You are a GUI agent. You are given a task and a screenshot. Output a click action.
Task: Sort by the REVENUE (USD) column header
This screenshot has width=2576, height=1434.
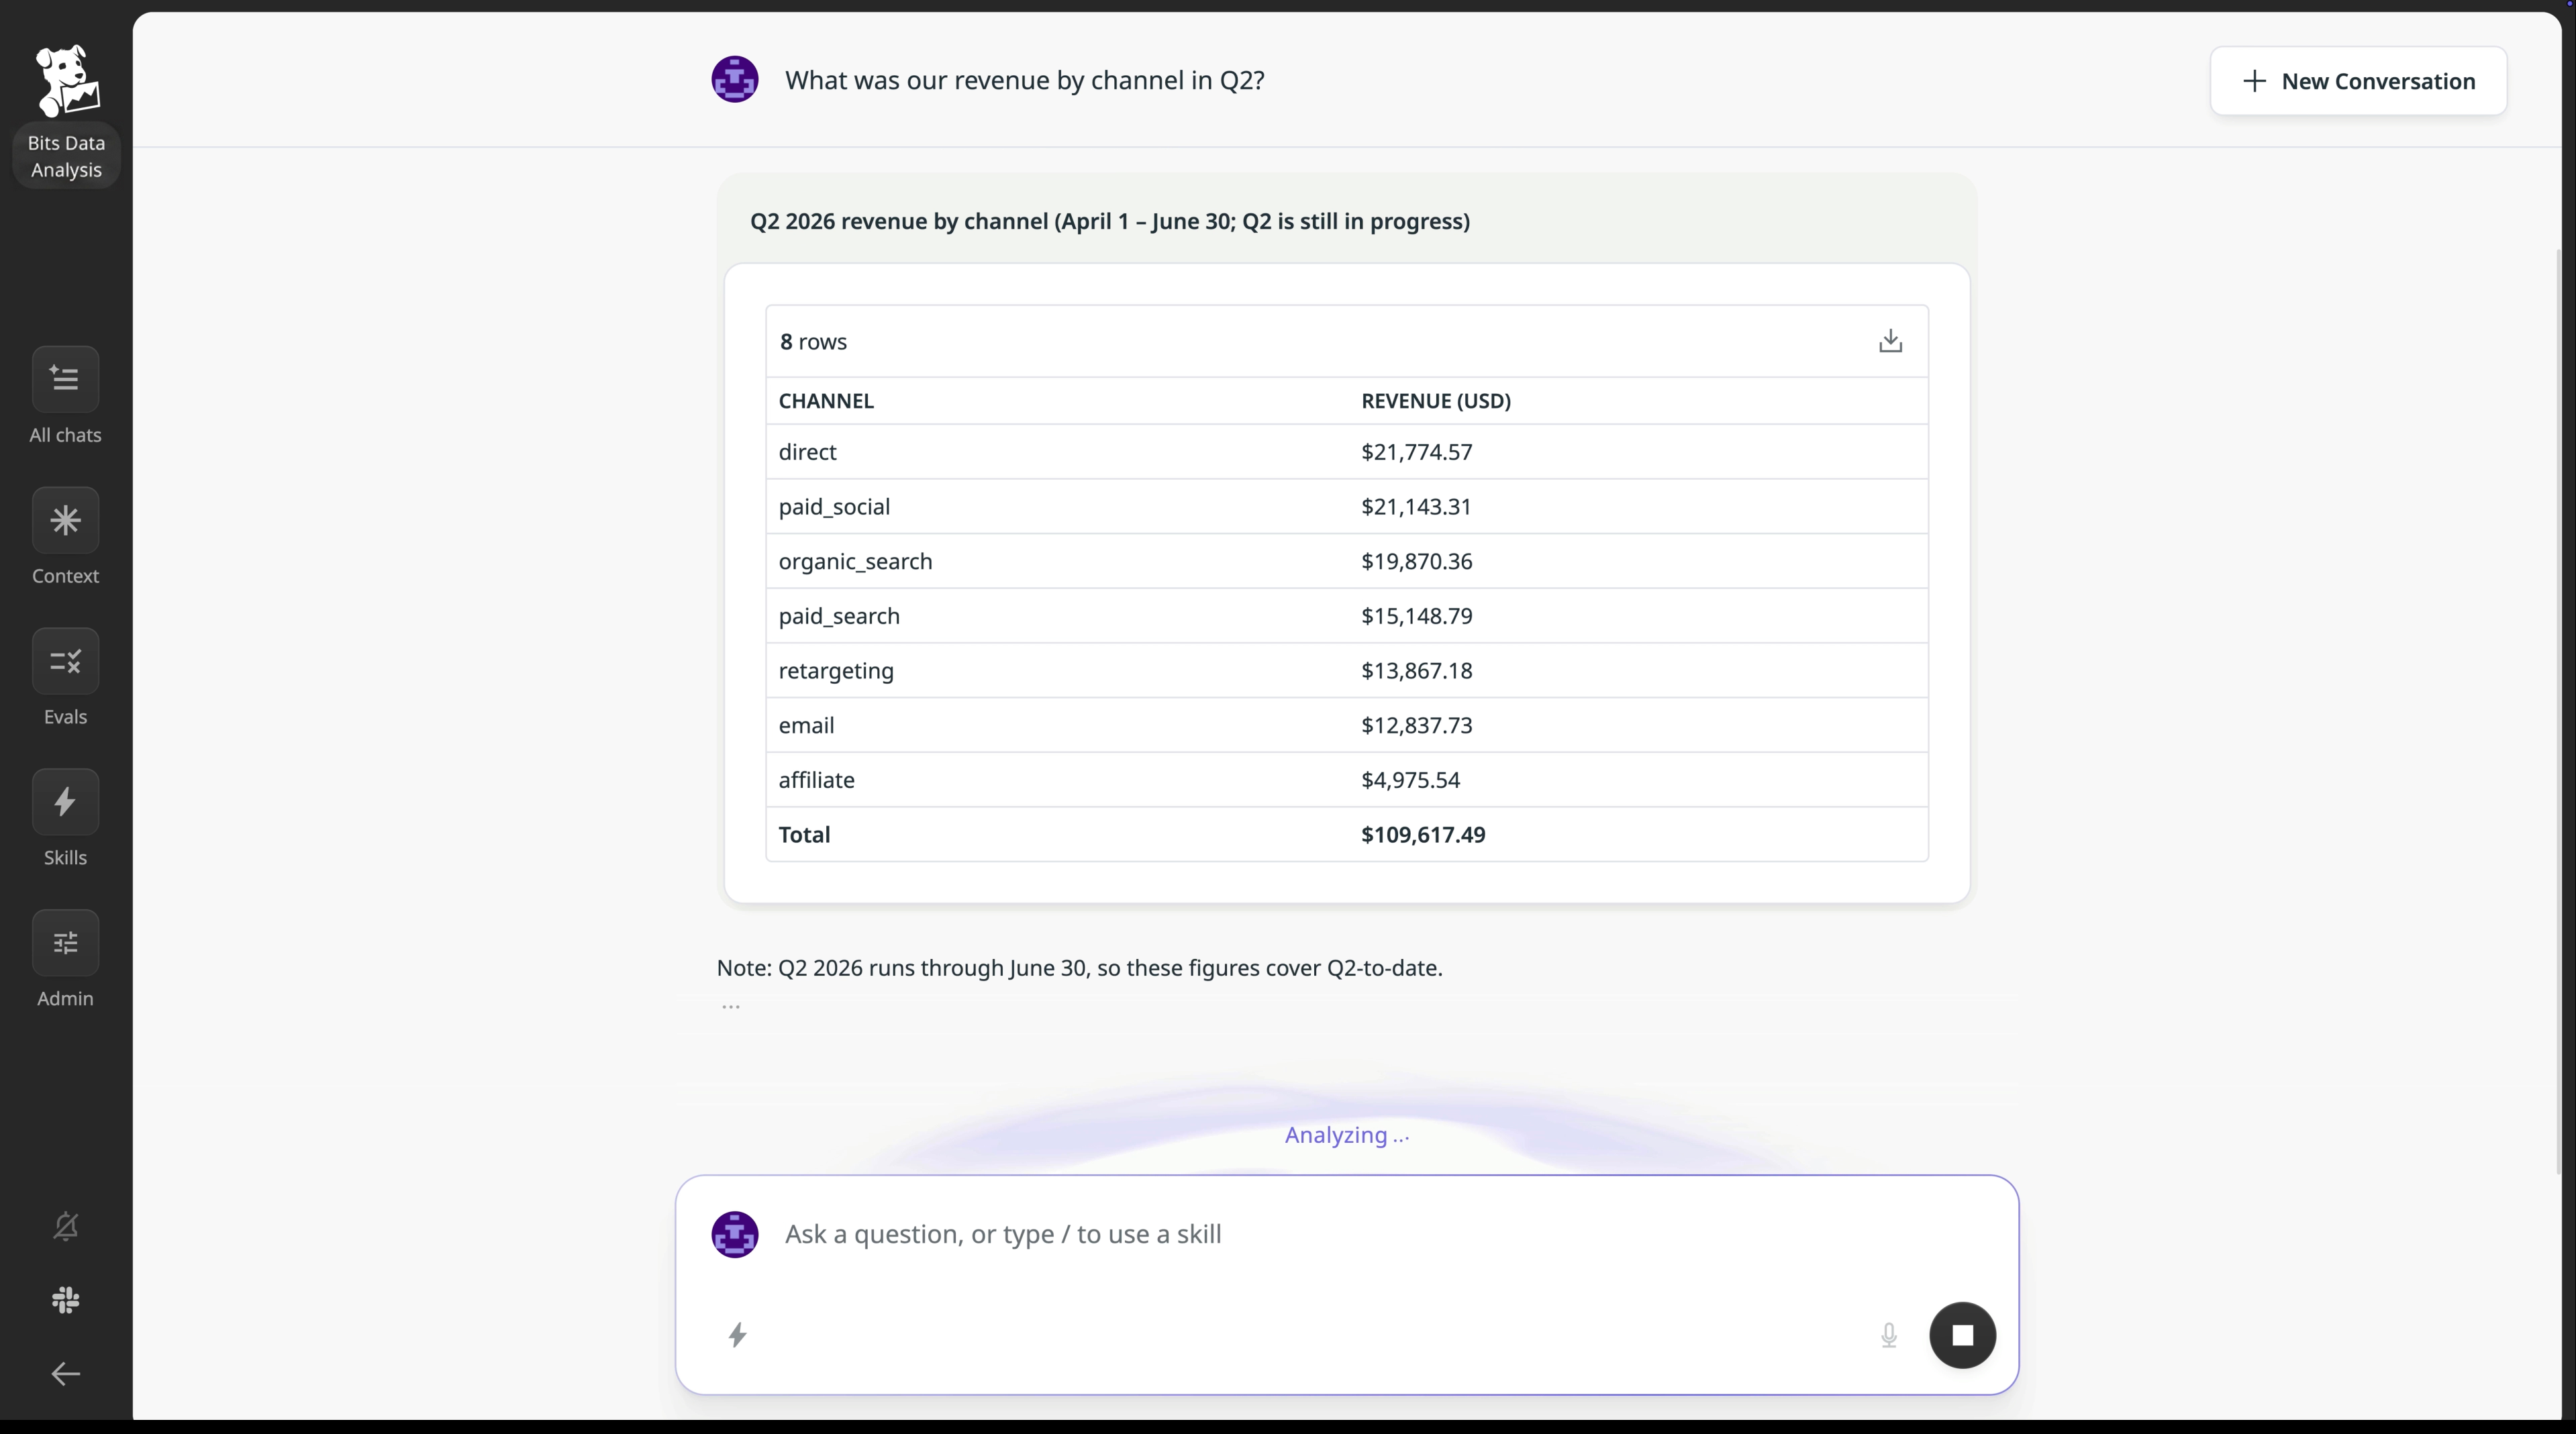click(1435, 401)
